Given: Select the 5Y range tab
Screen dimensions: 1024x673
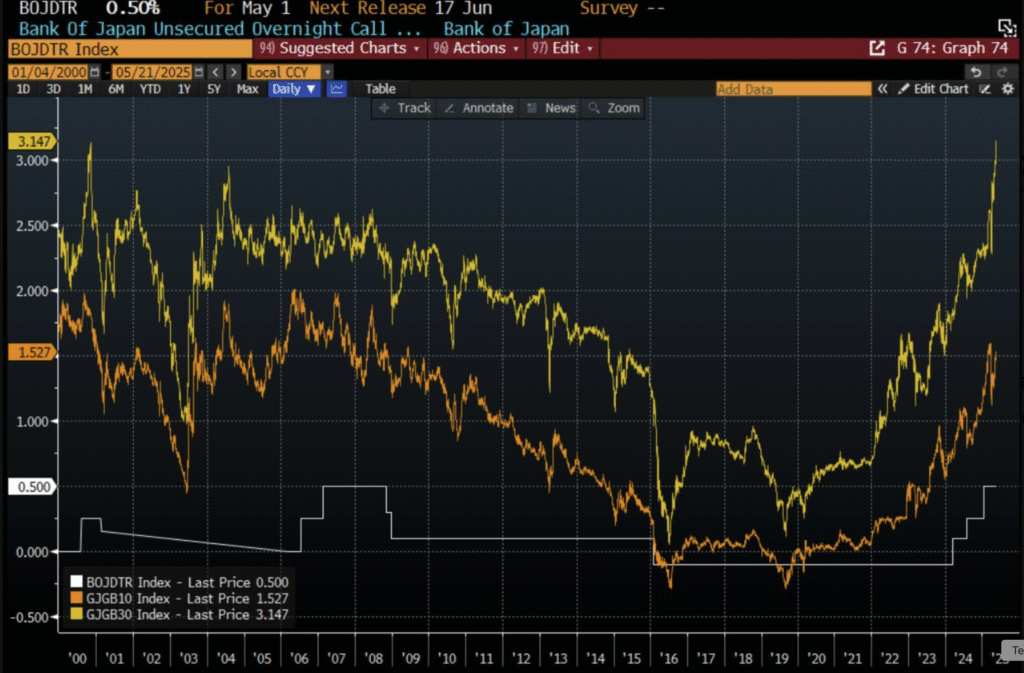Looking at the screenshot, I should click(214, 89).
